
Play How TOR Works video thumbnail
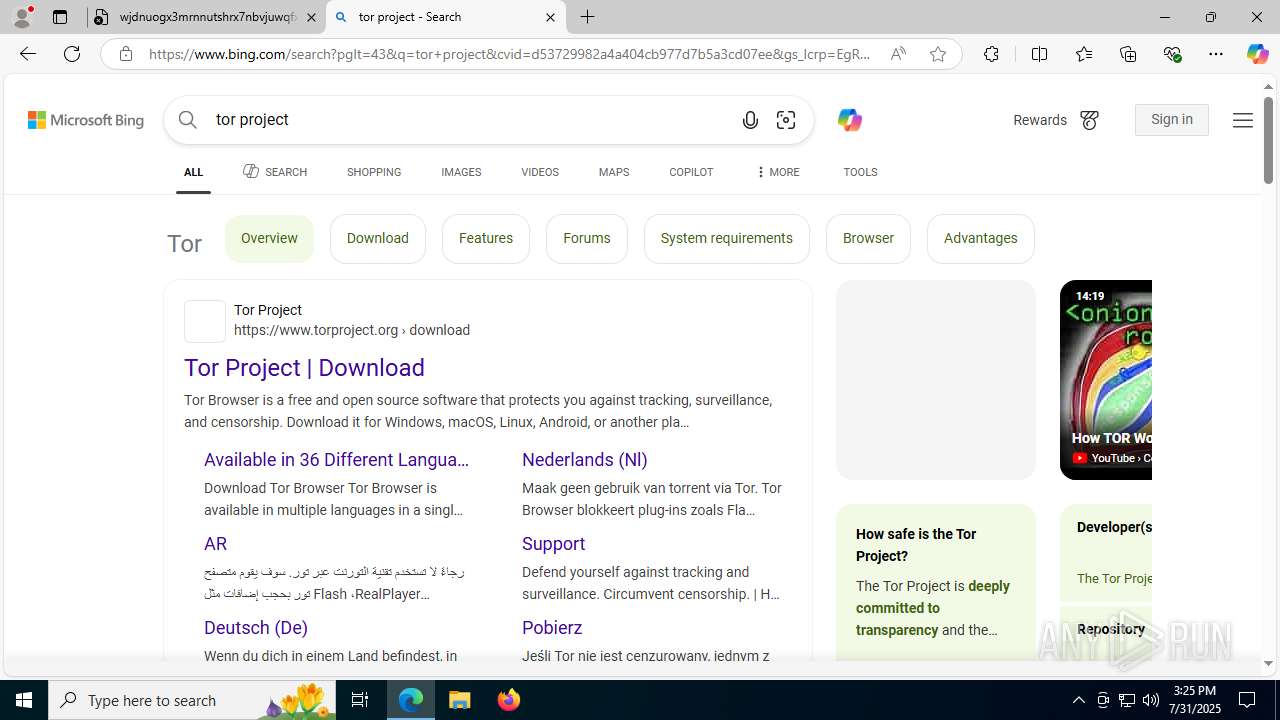1106,380
